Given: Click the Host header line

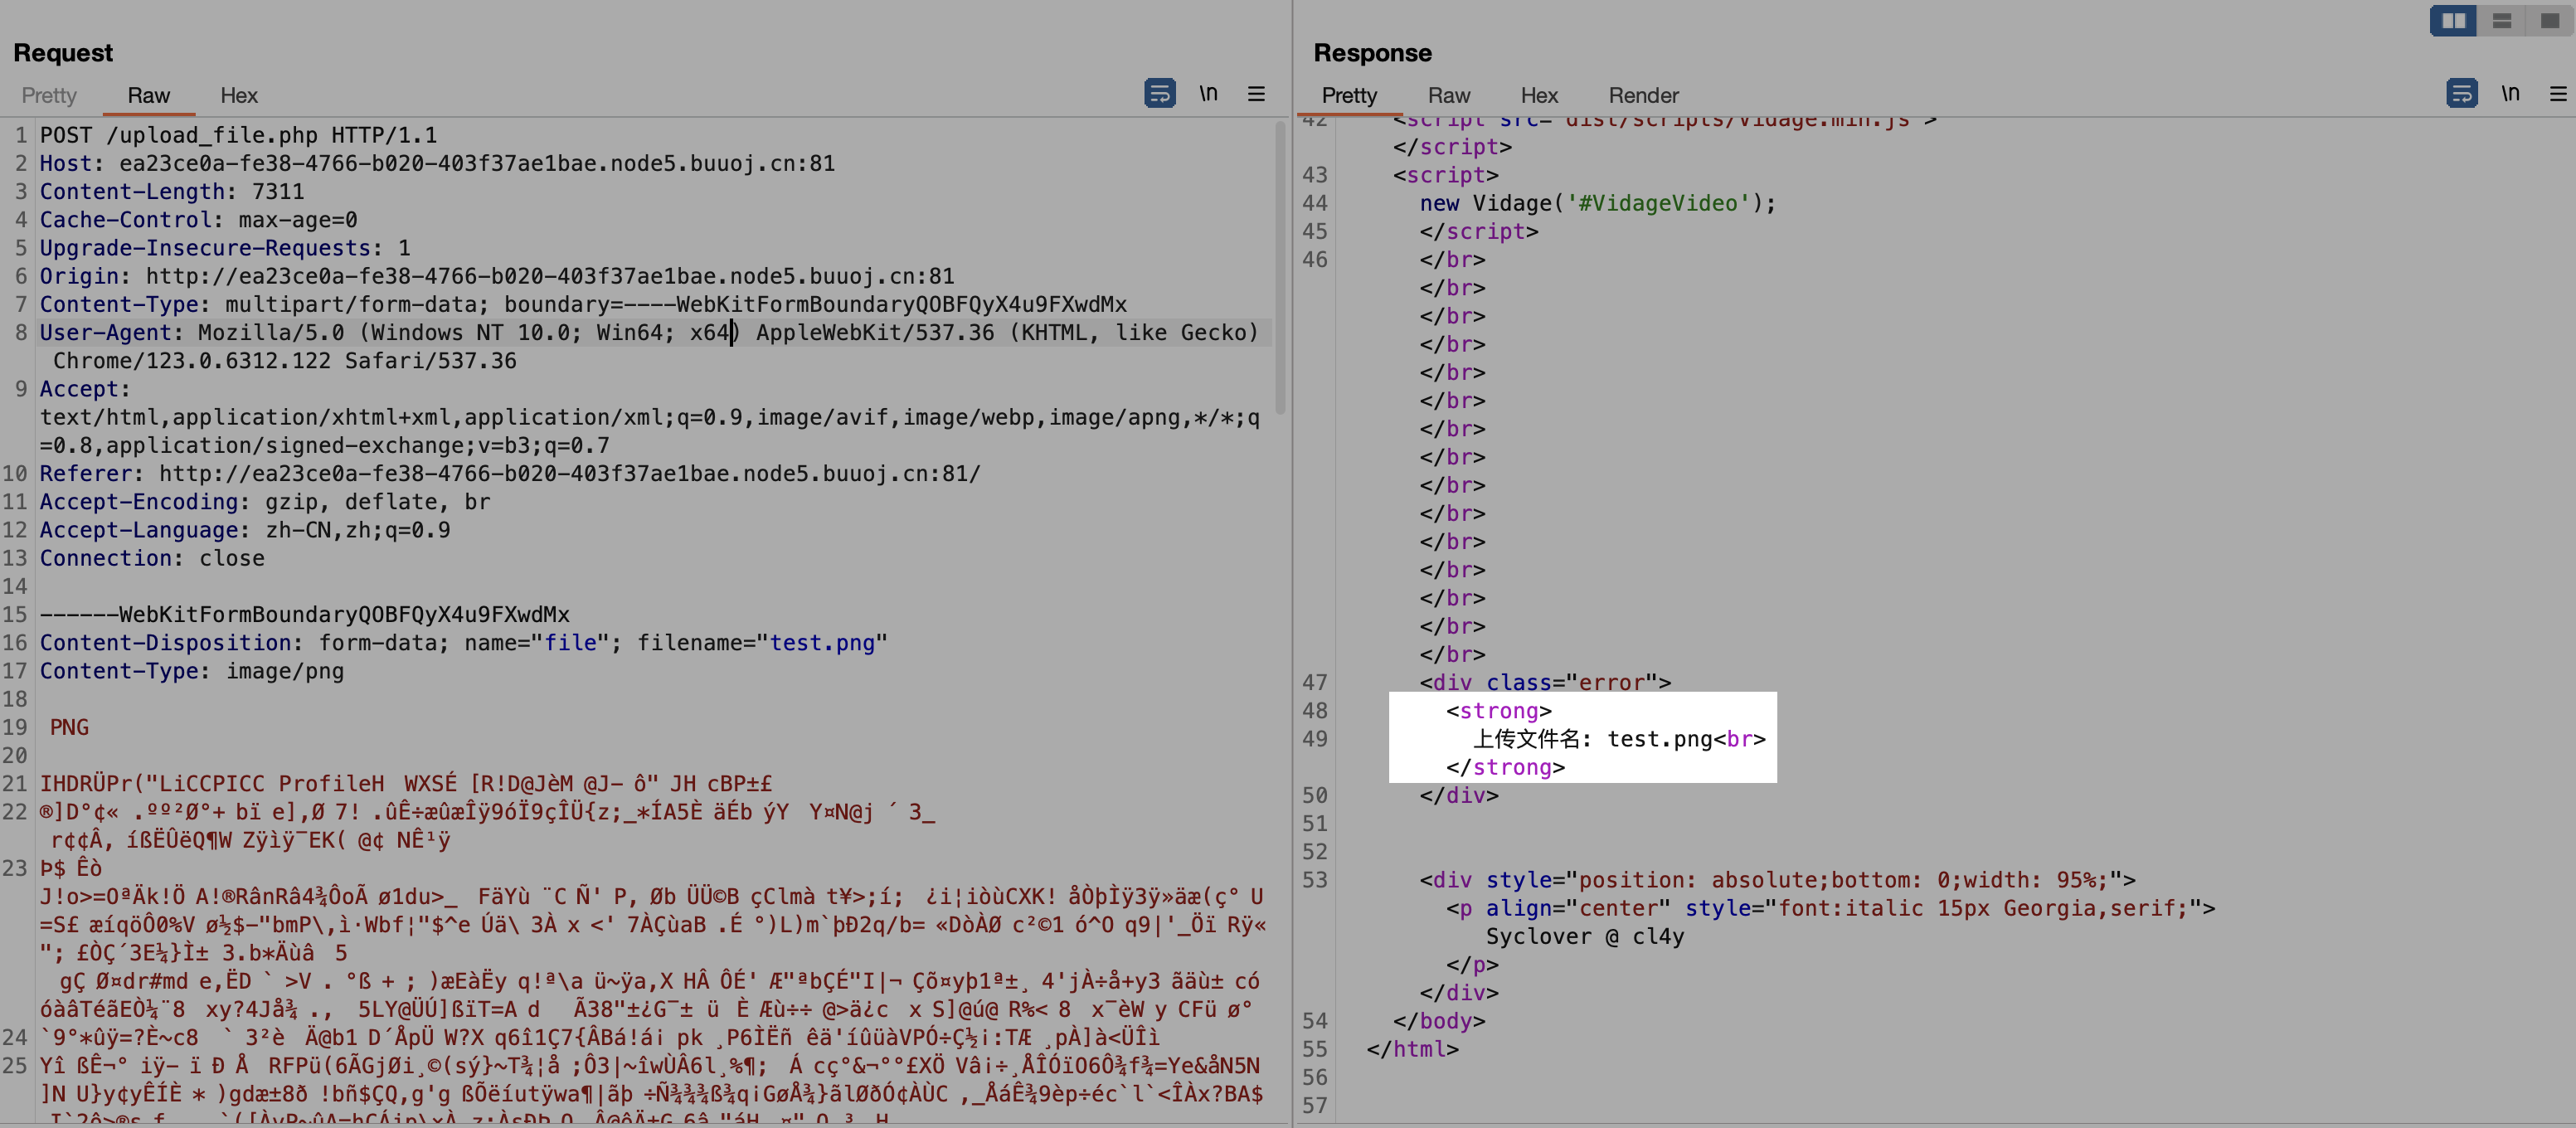Looking at the screenshot, I should [x=437, y=163].
